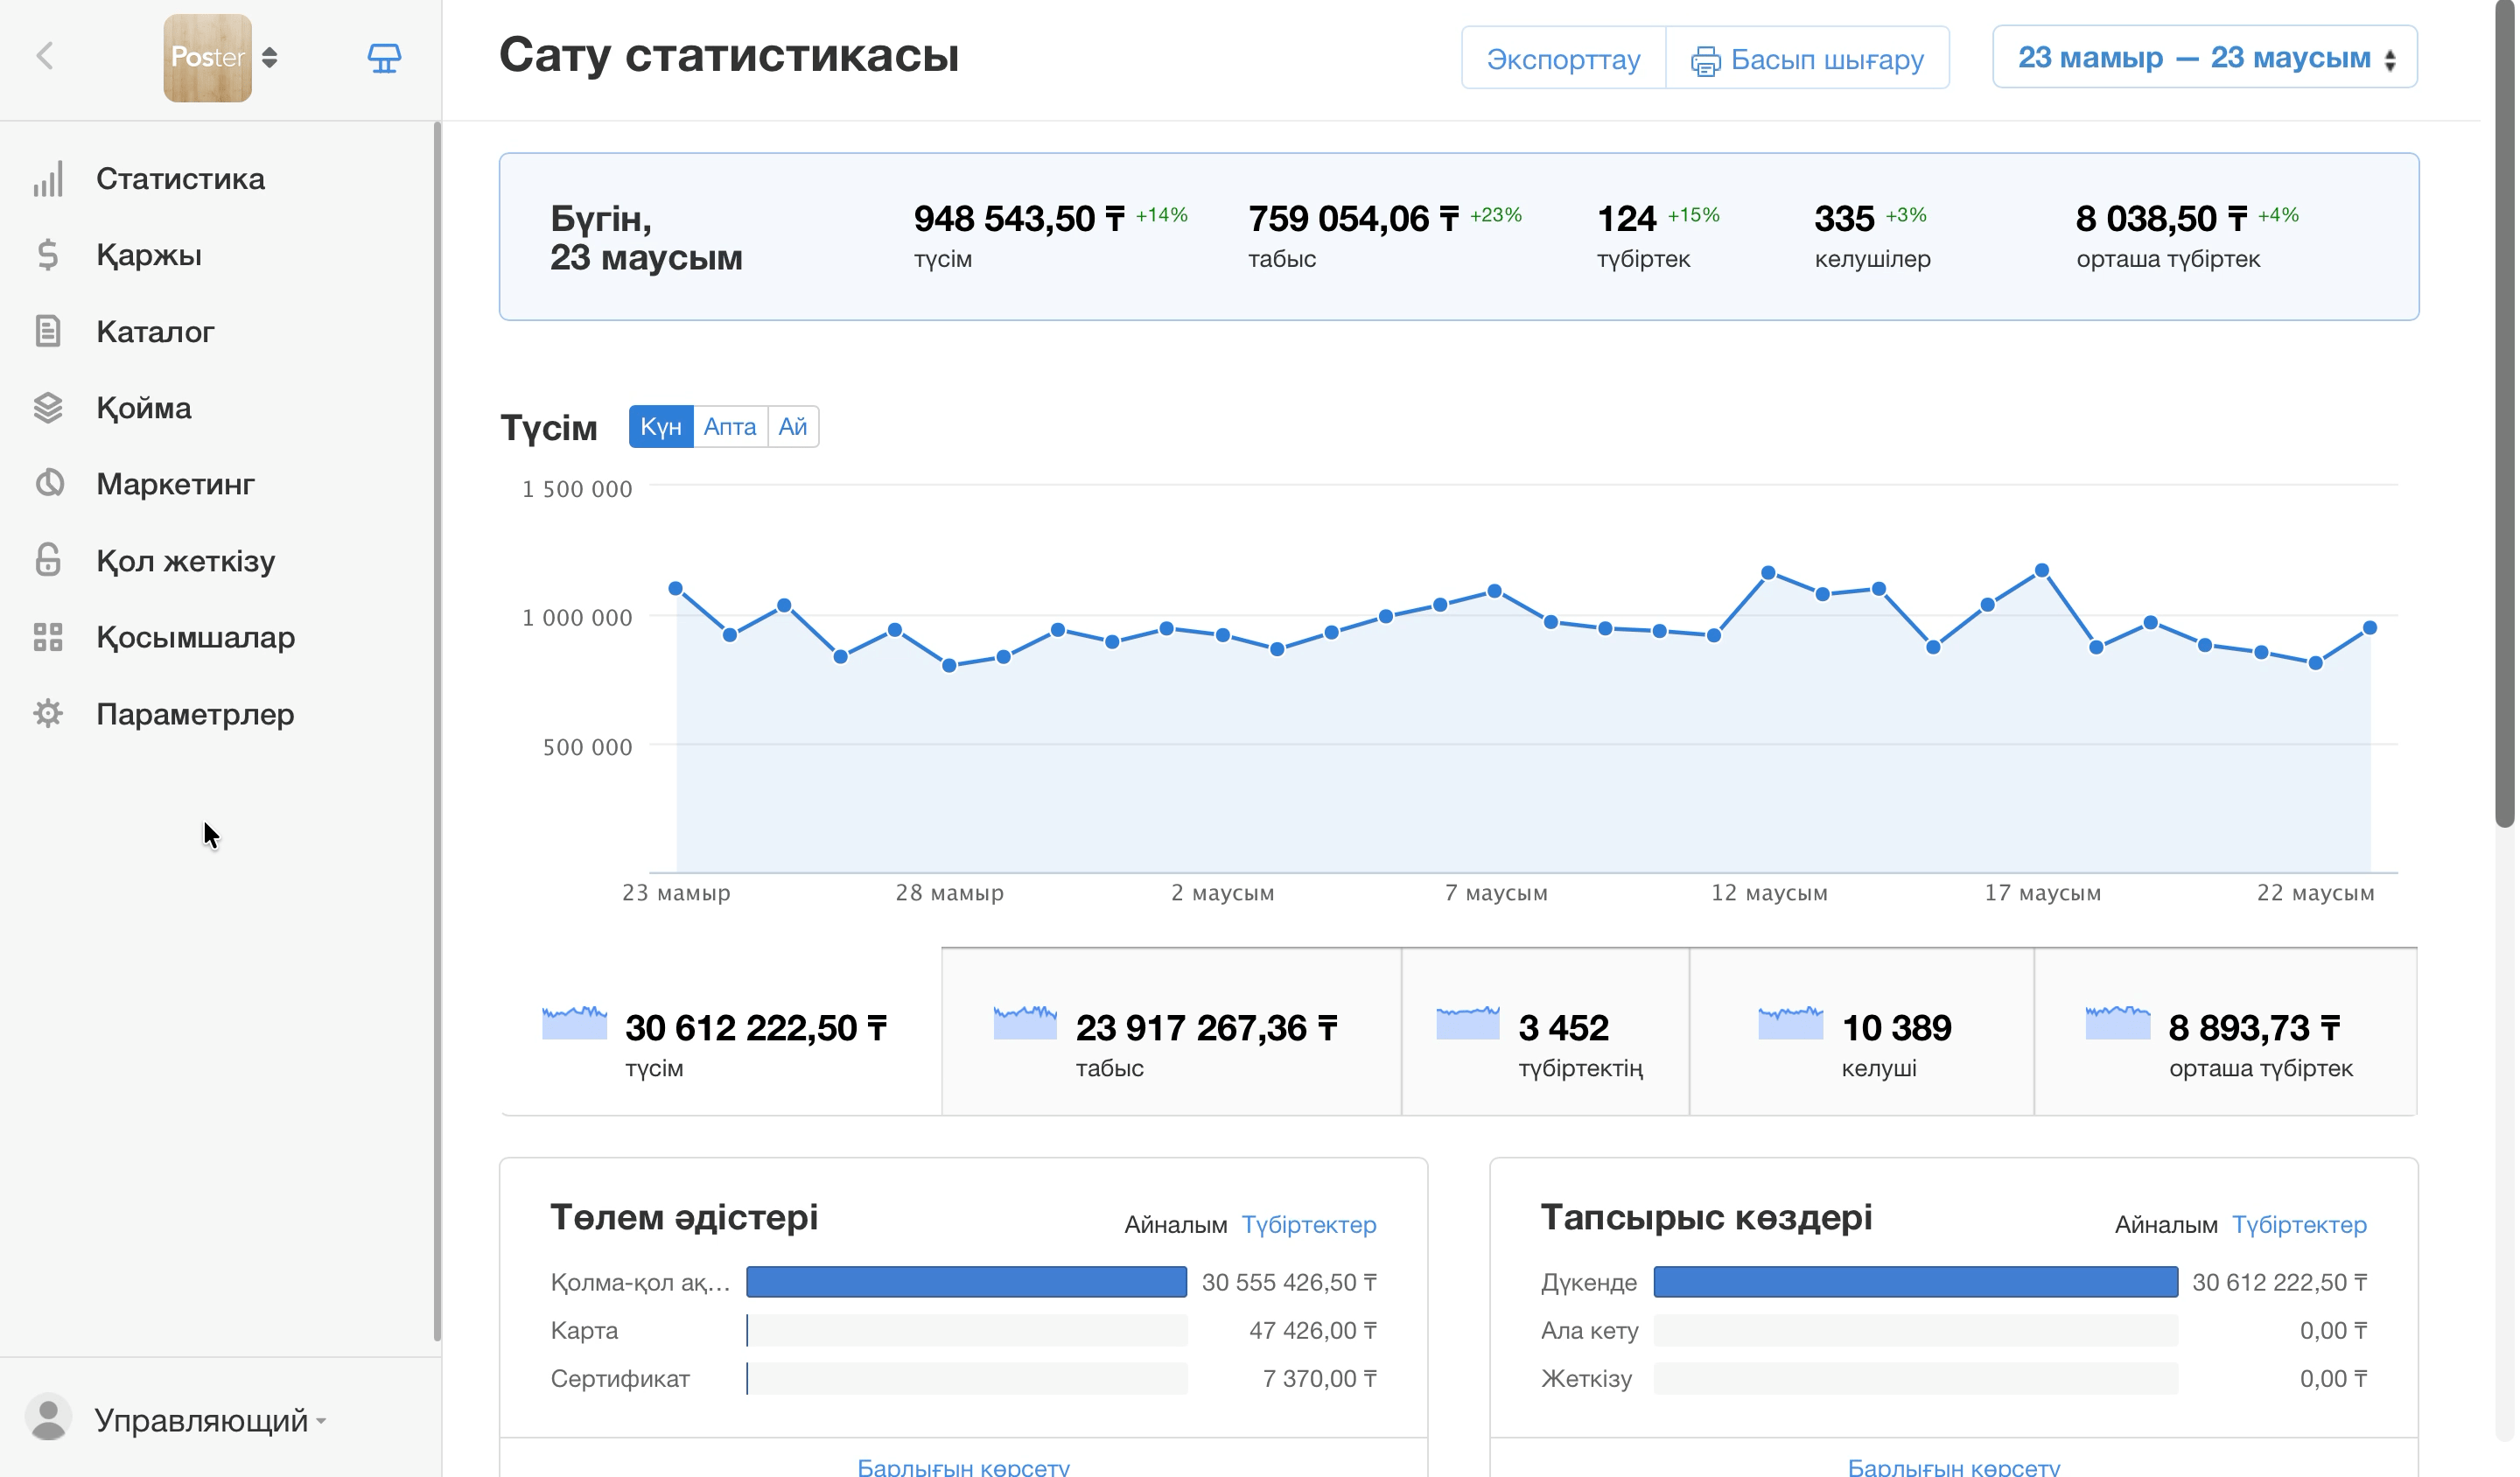Click the main page vertical scrollbar
2520x1477 pixels.
[2504, 415]
